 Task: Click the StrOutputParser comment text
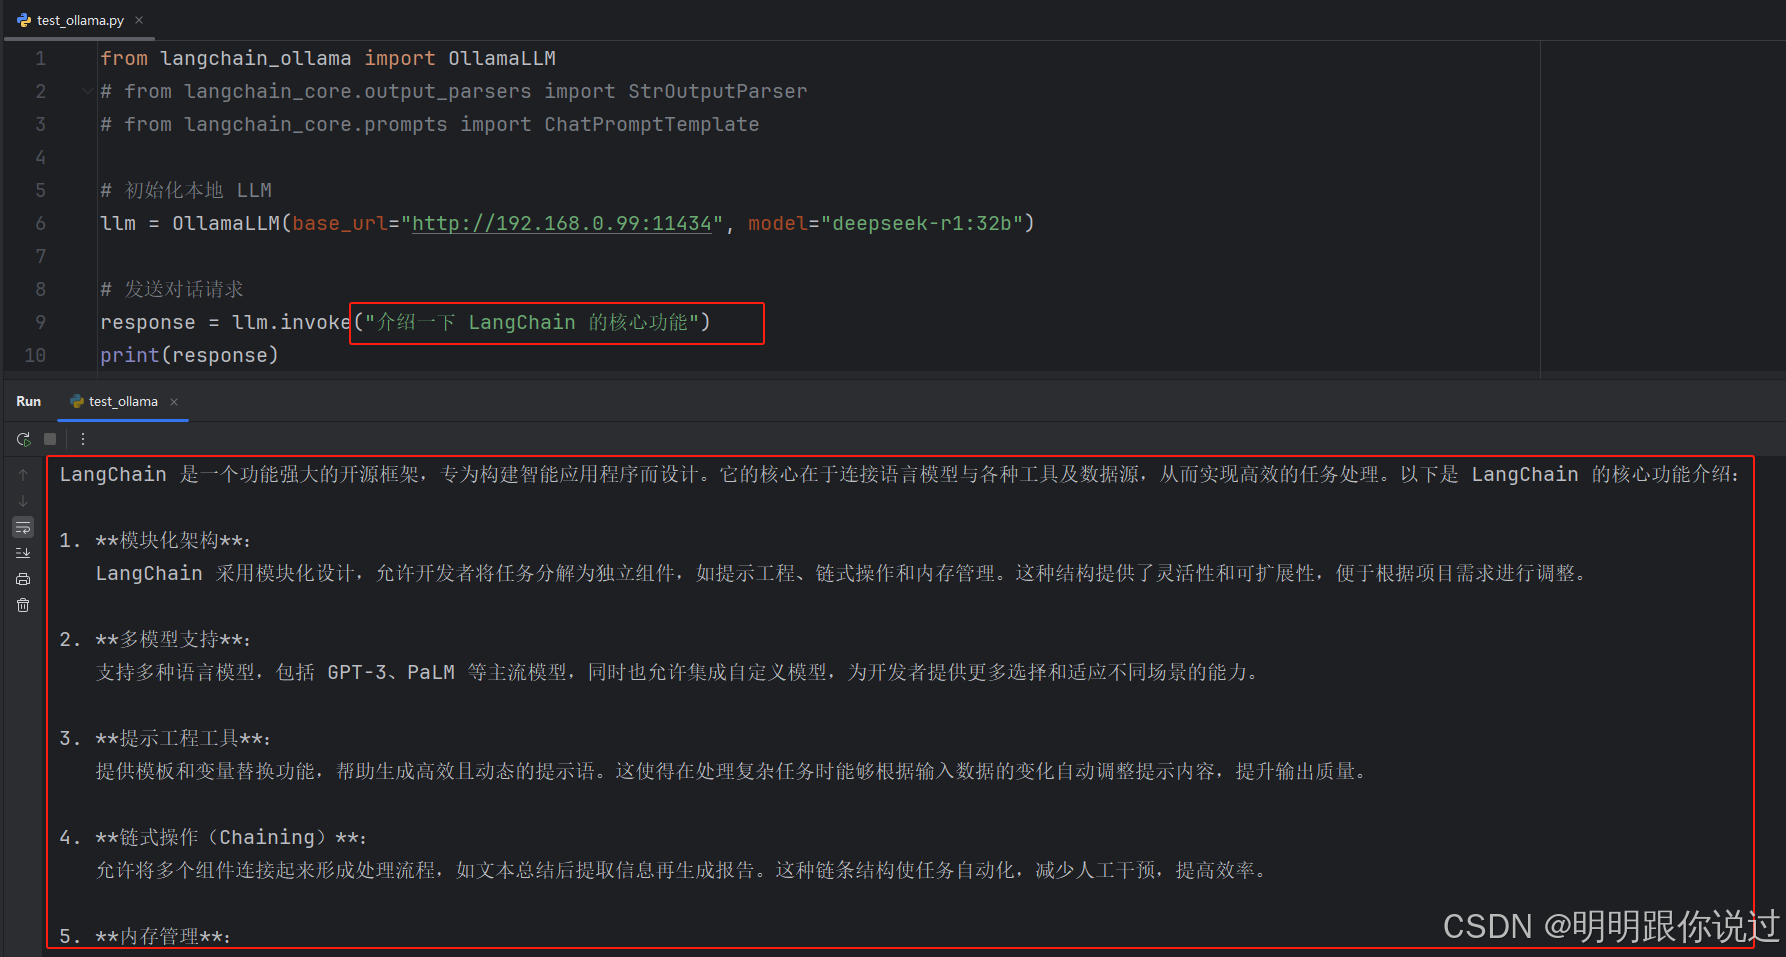click(x=717, y=91)
